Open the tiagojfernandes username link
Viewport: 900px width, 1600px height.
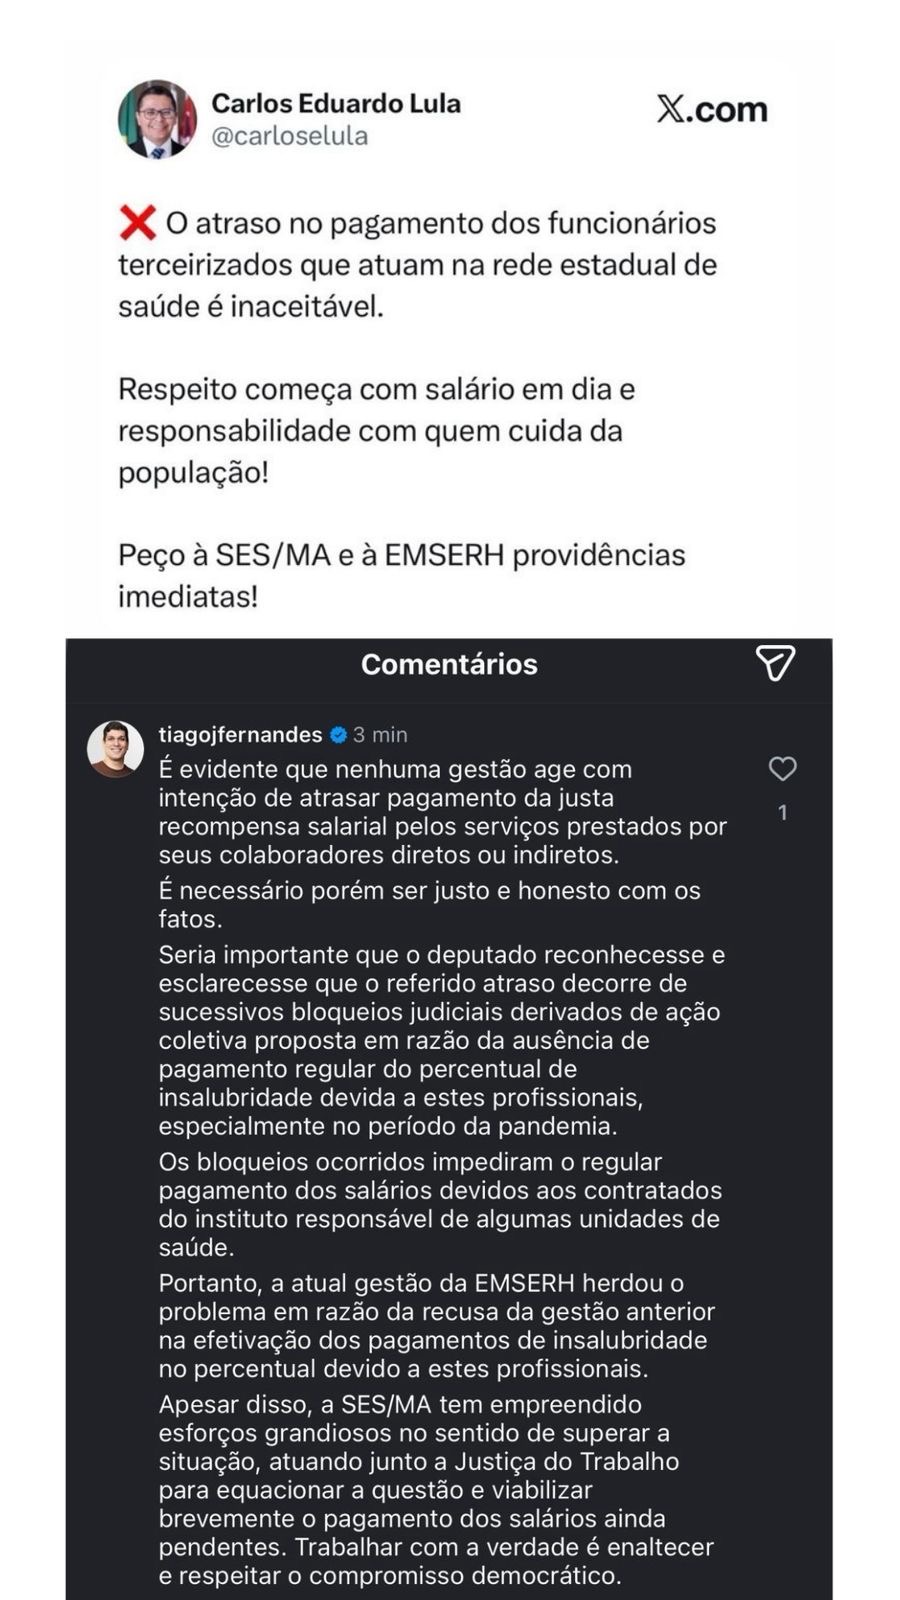coord(240,735)
